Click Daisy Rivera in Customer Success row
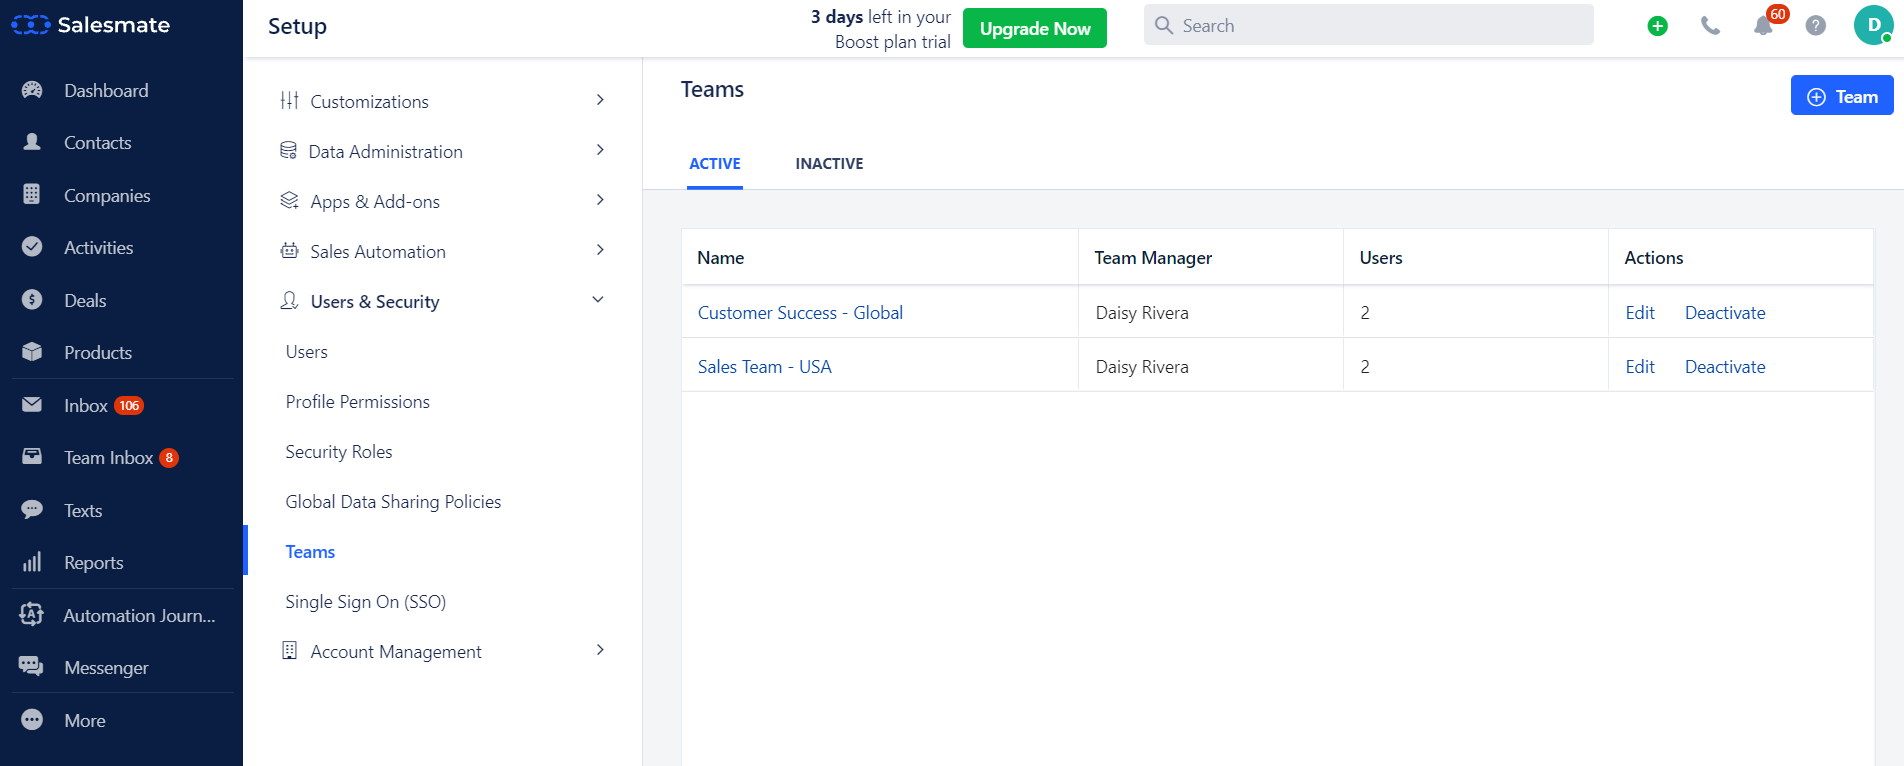The image size is (1904, 766). point(1142,313)
